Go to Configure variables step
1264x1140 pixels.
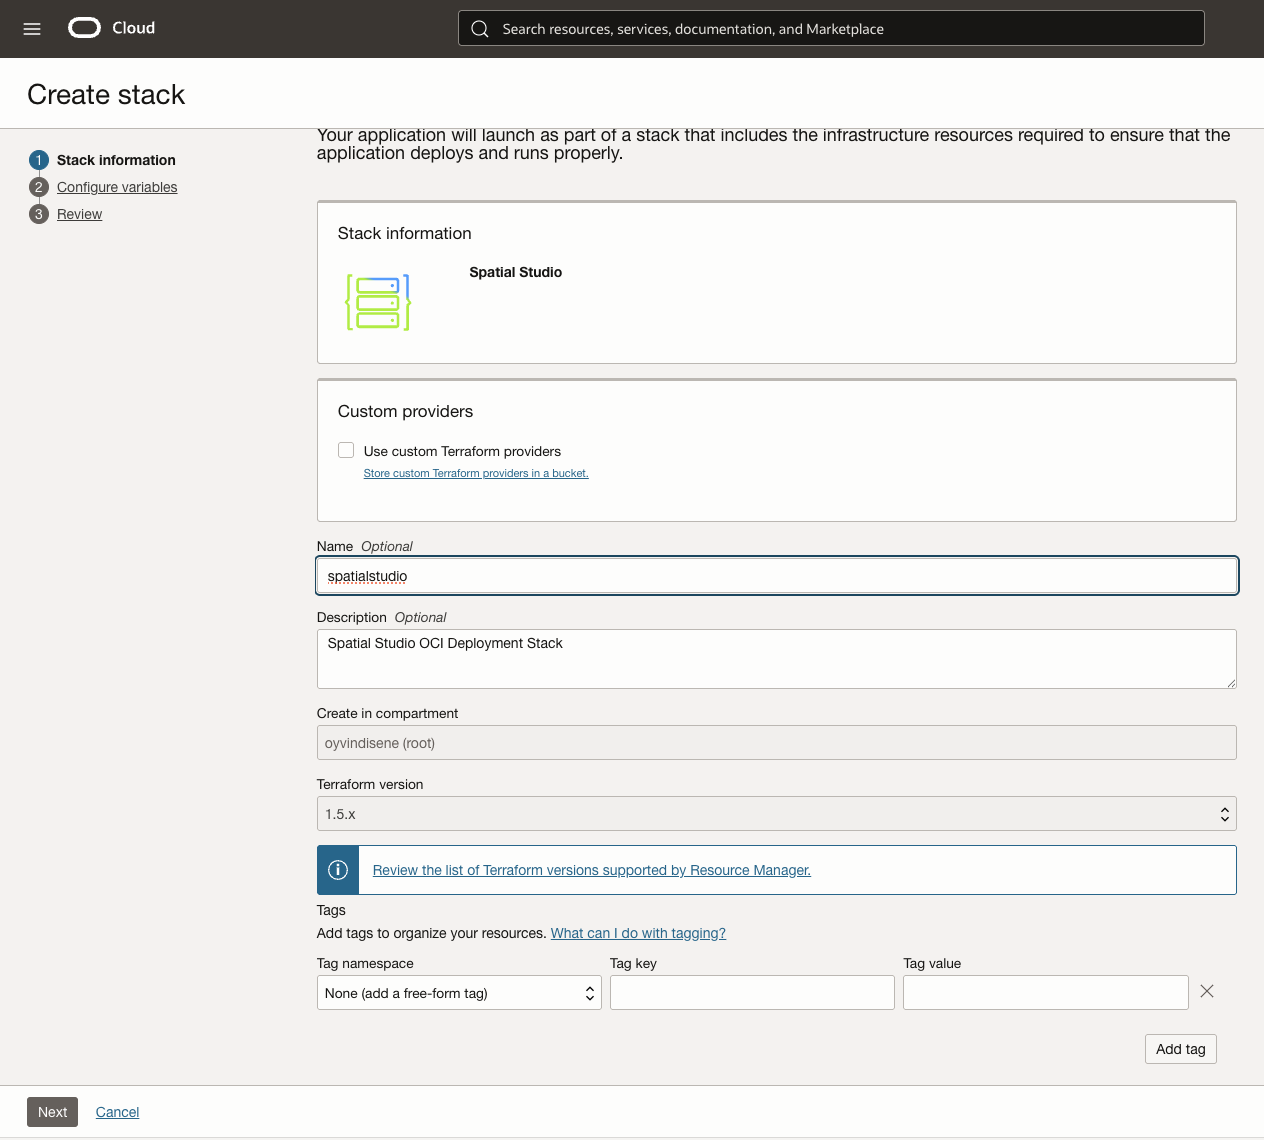tap(117, 187)
